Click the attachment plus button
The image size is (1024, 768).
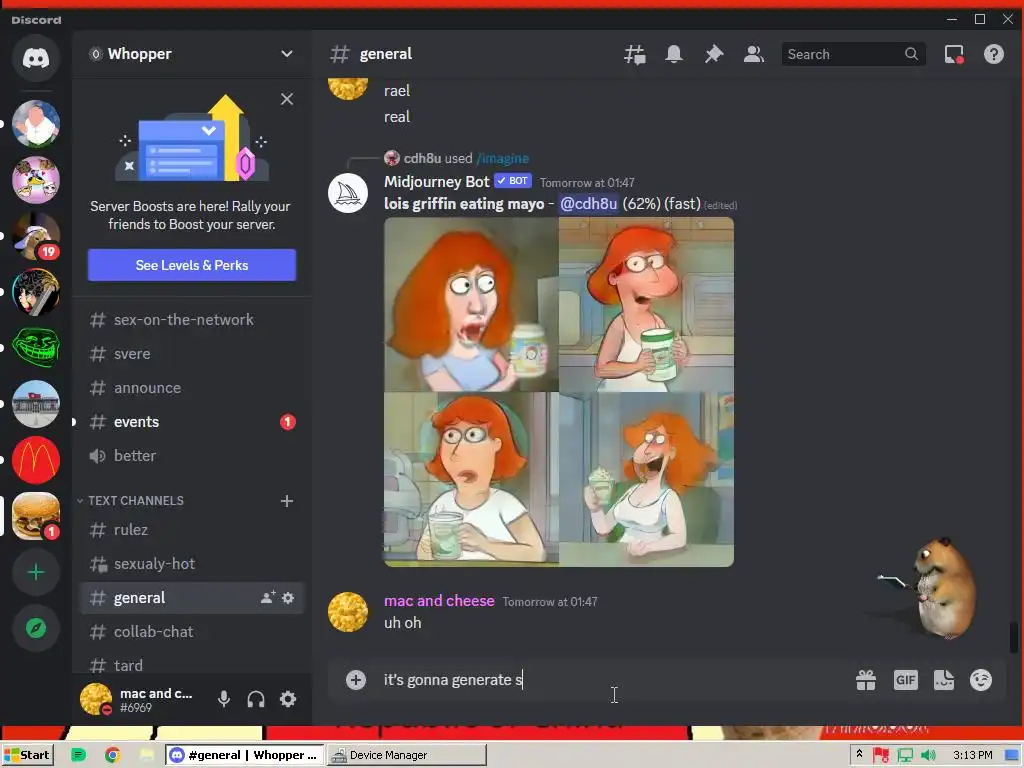click(356, 680)
